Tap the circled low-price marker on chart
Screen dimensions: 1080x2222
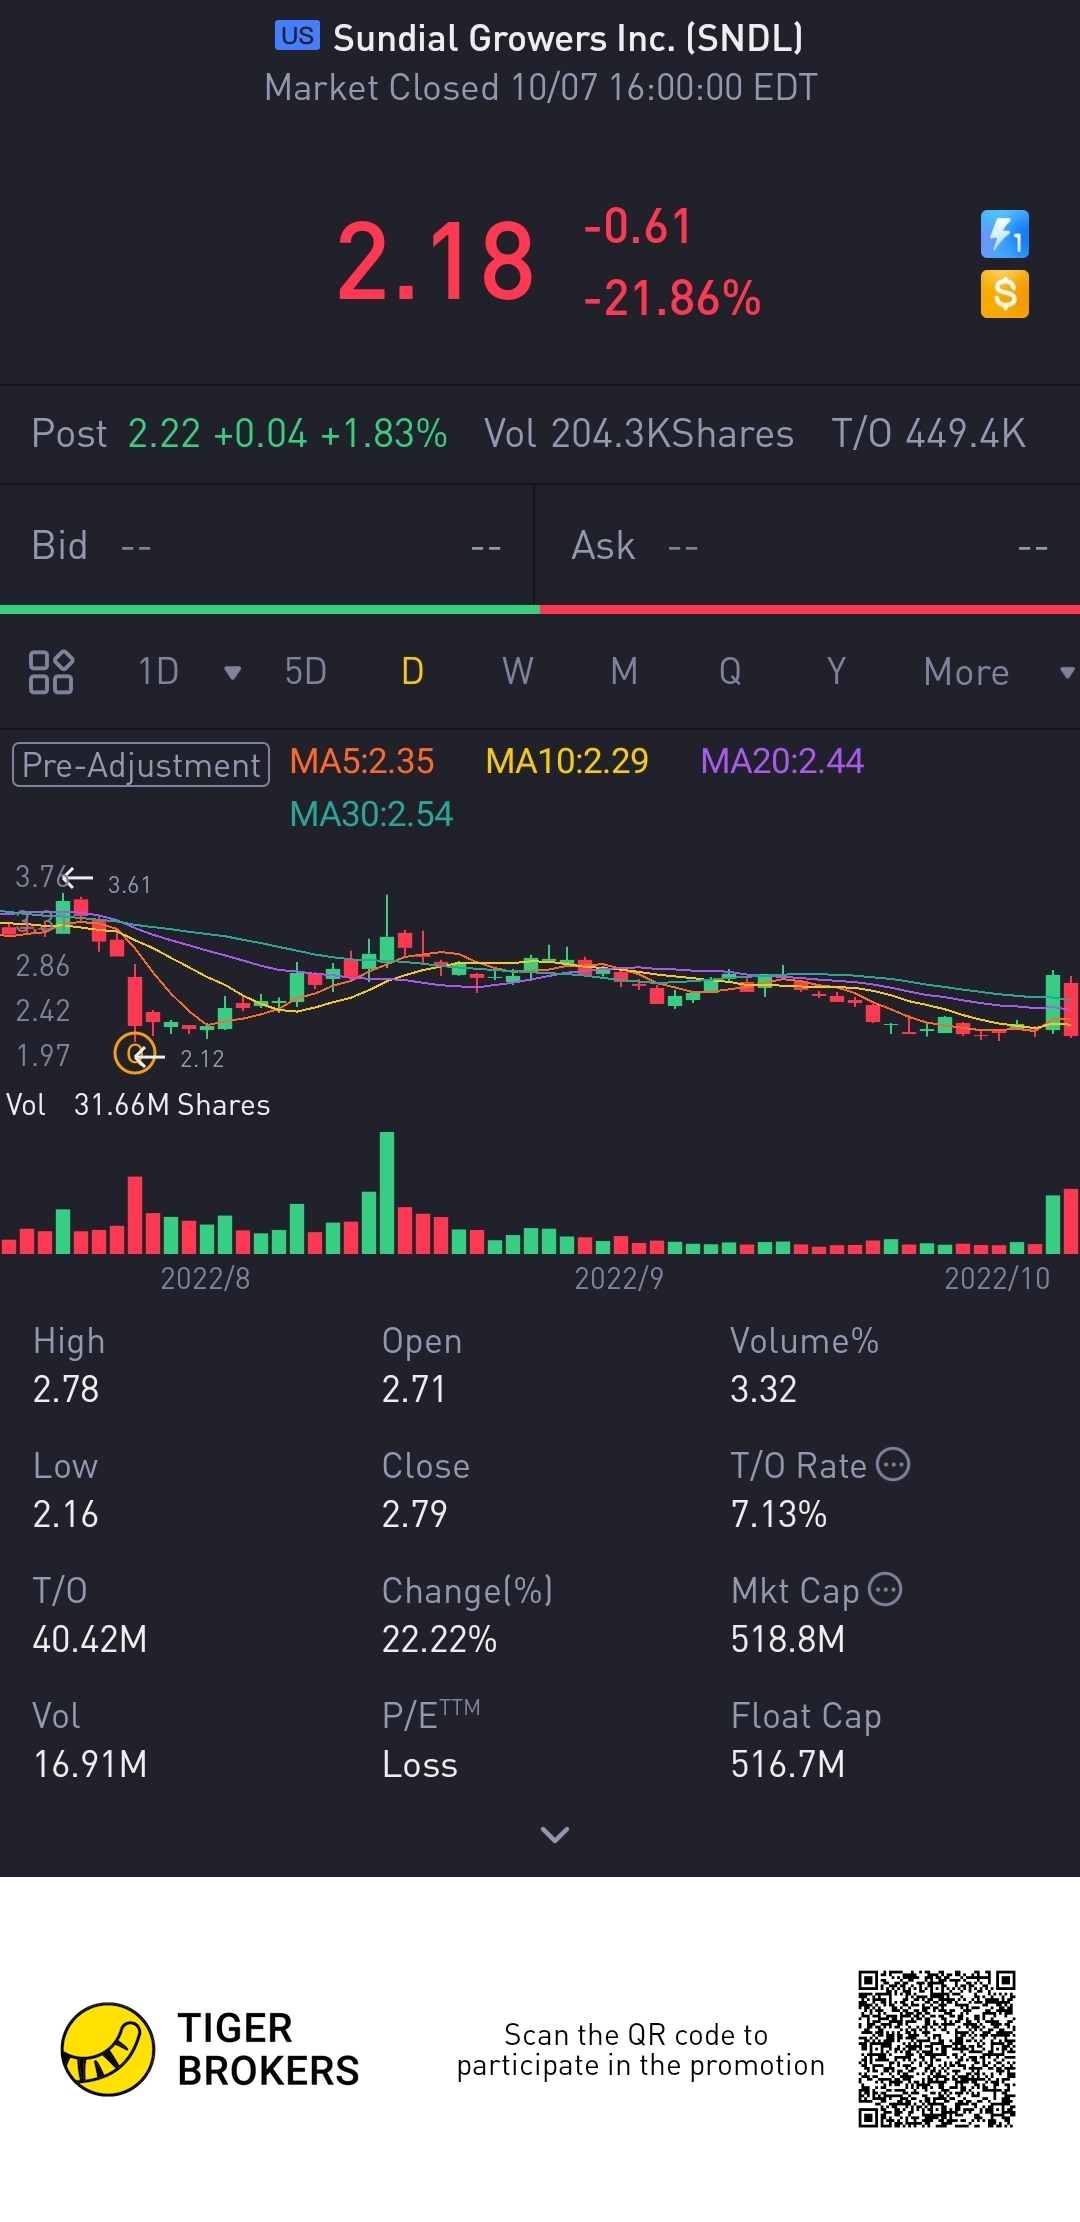134,1053
